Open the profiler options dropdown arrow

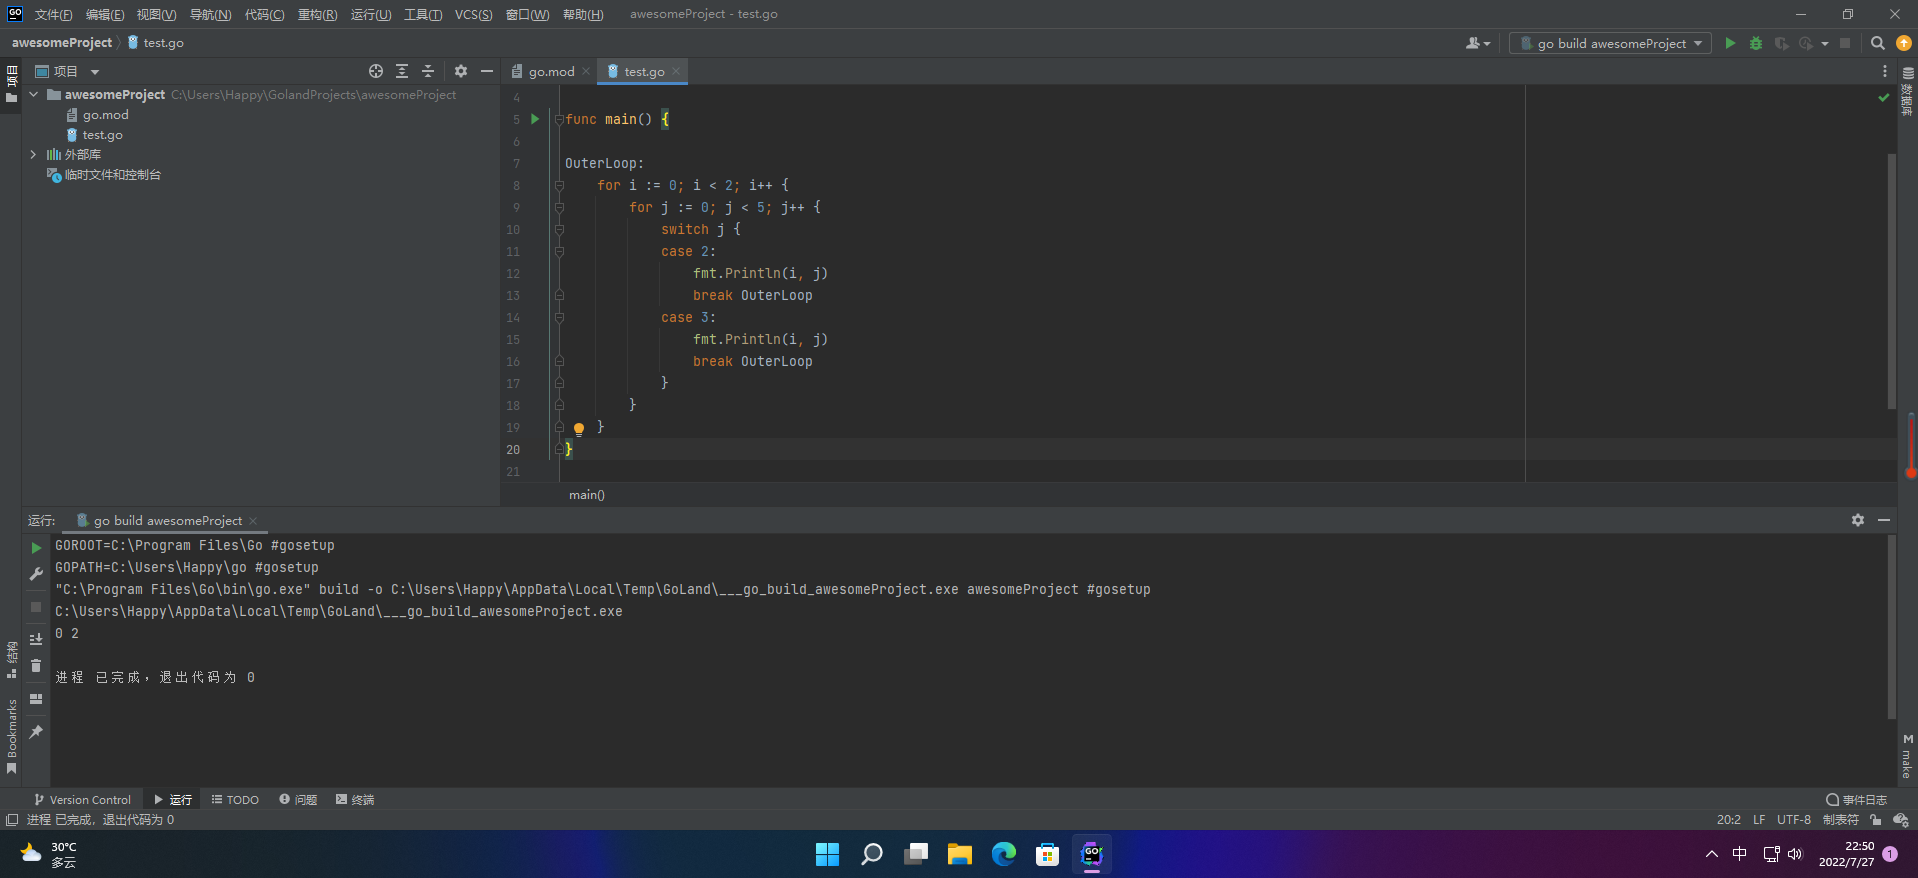point(1825,43)
